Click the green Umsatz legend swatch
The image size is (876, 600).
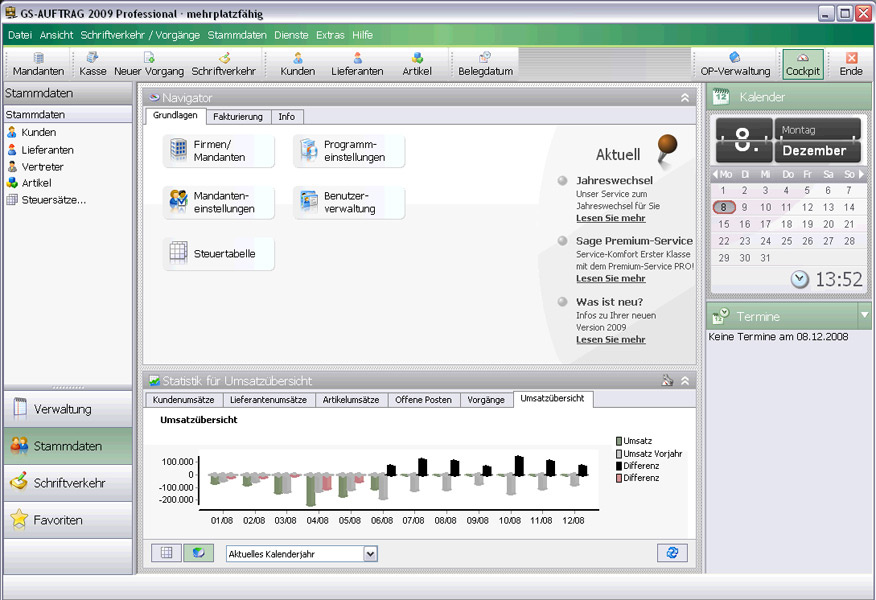[x=619, y=441]
